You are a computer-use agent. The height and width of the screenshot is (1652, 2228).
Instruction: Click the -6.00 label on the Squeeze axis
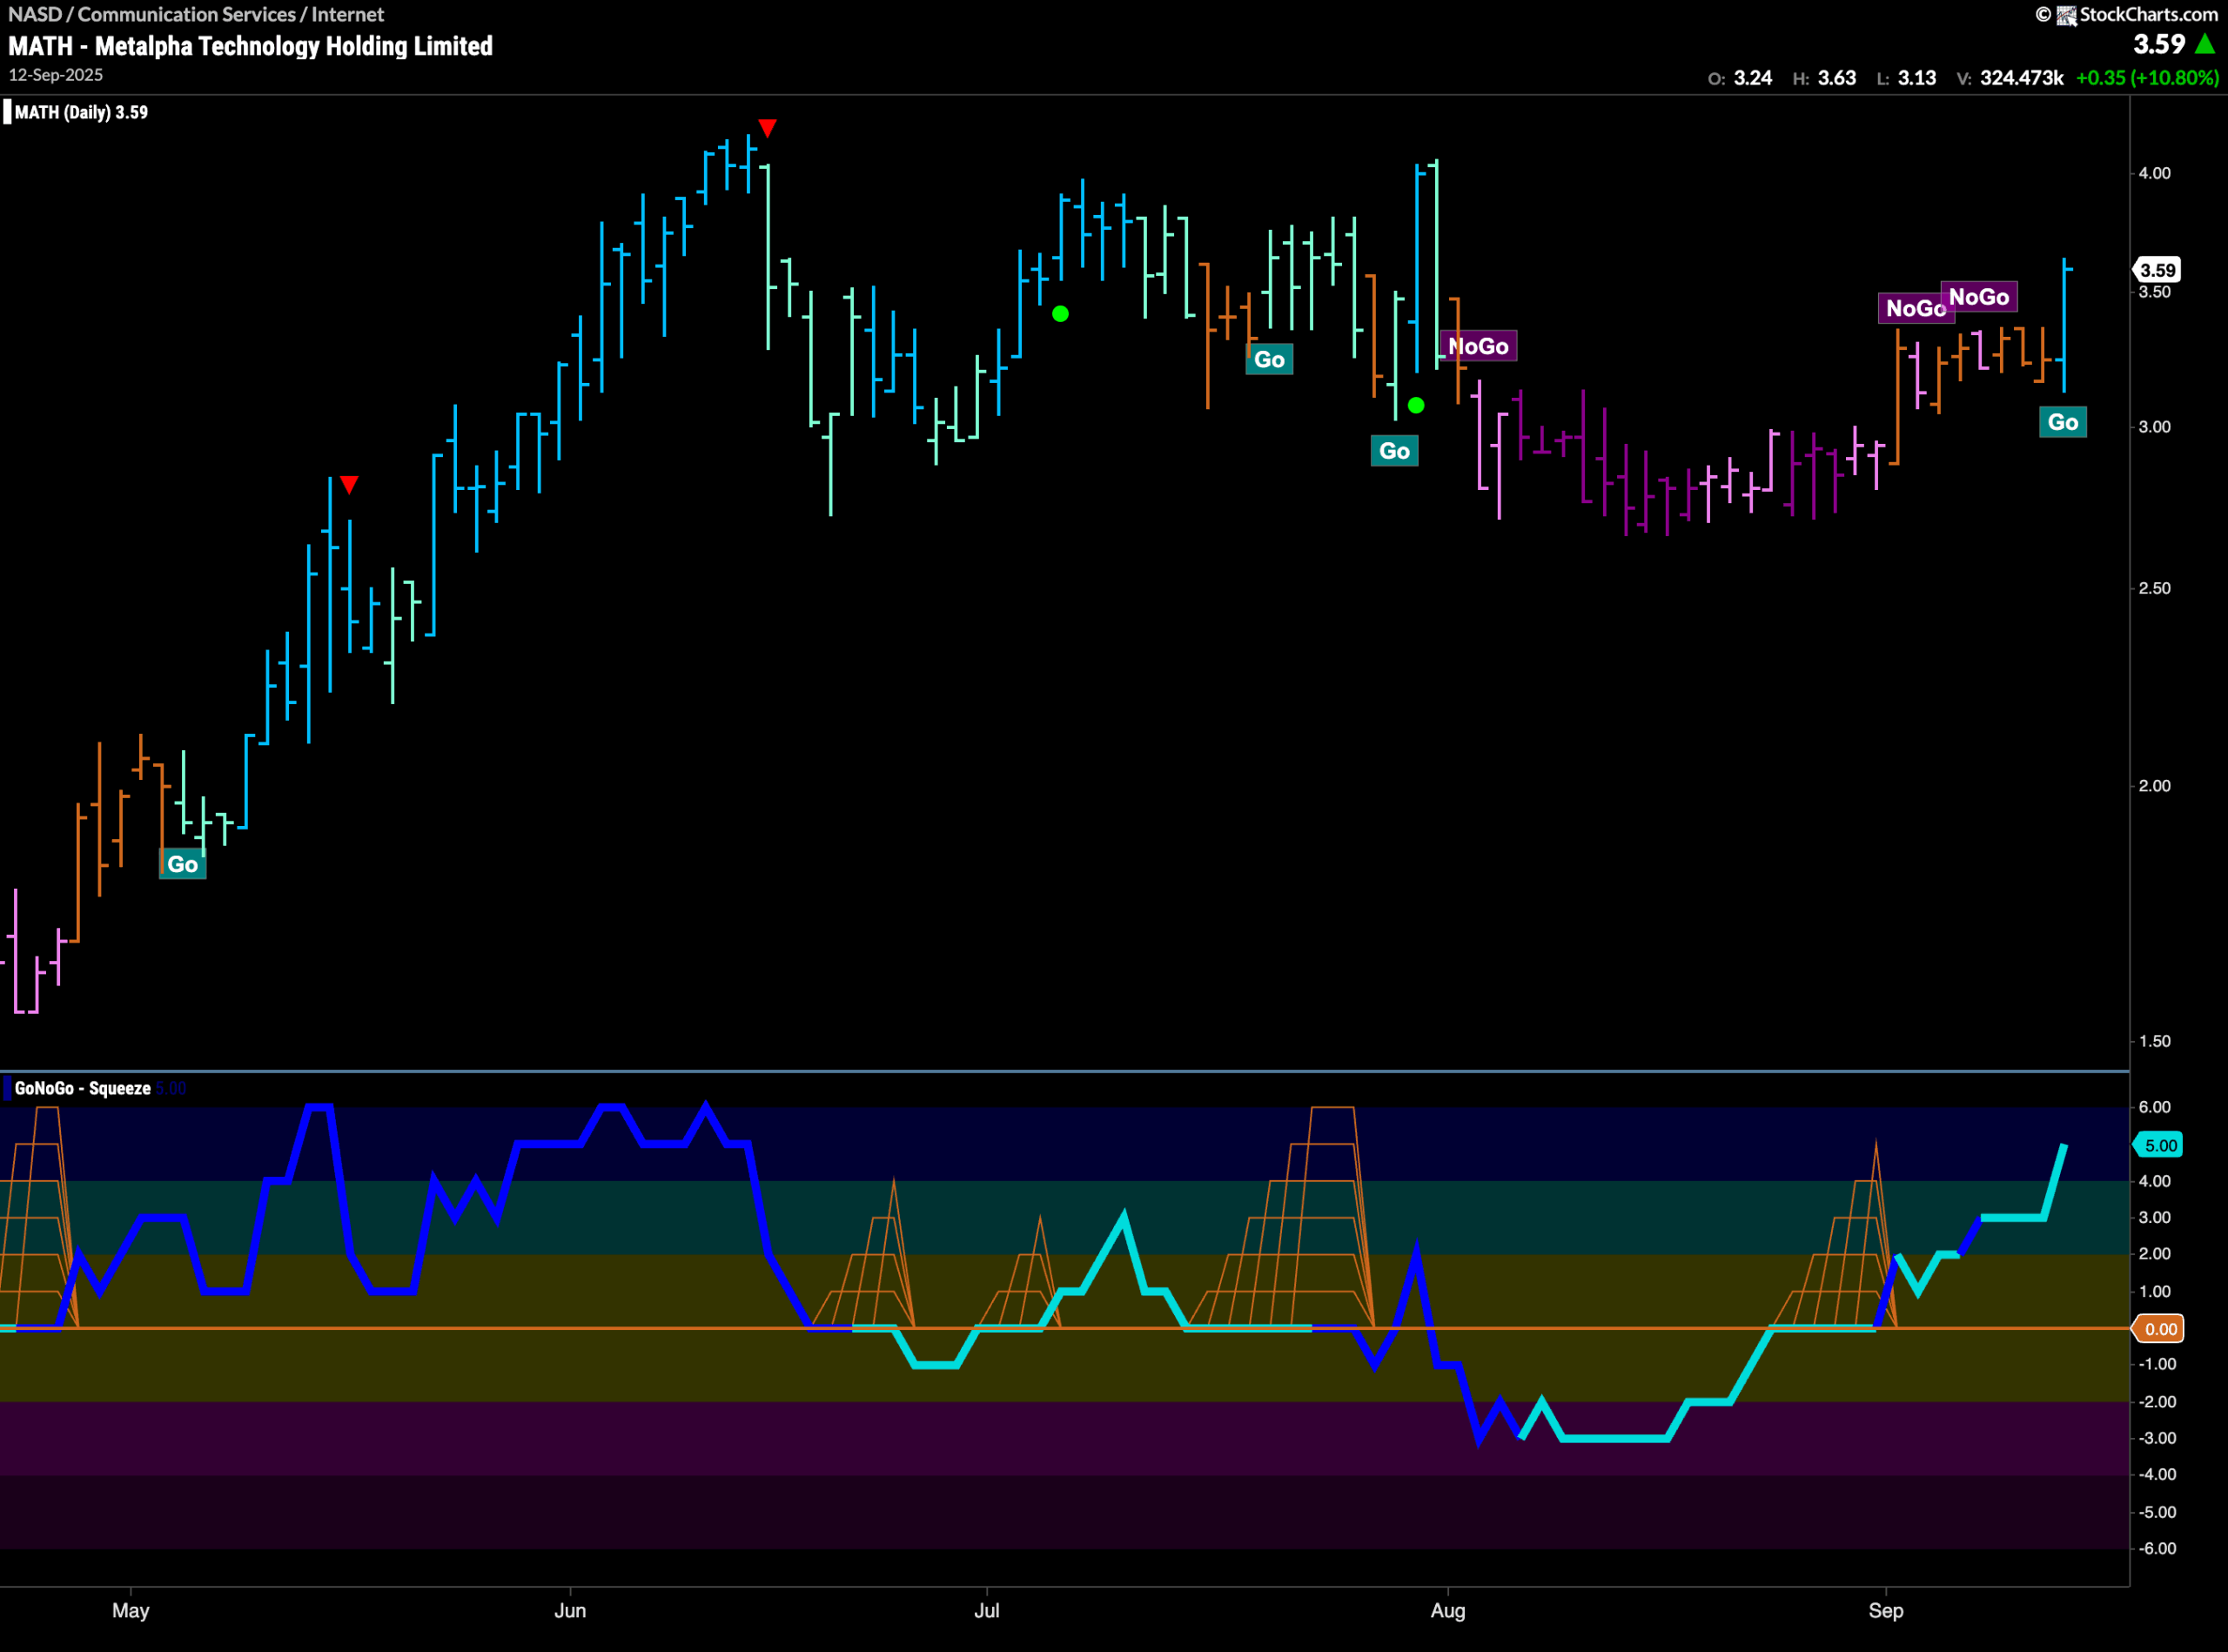pyautogui.click(x=2157, y=1548)
